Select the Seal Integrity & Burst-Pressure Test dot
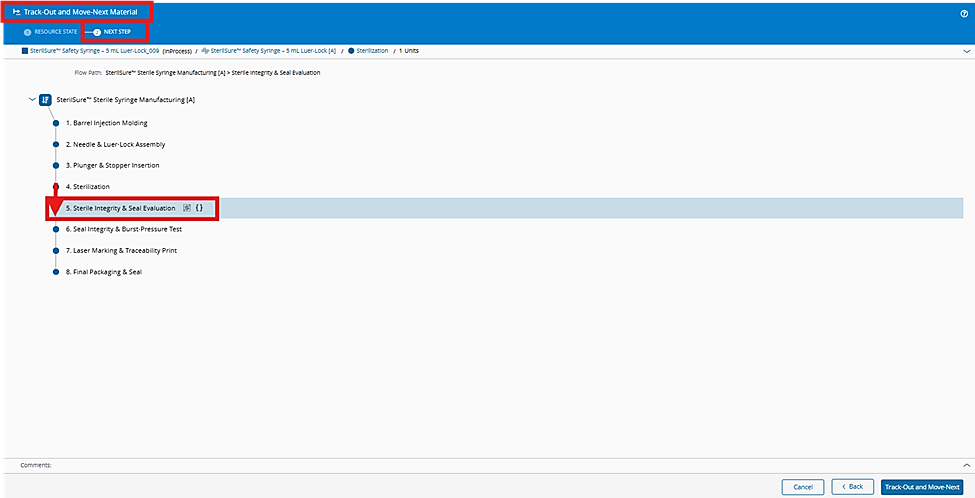The image size is (975, 498). 56,229
